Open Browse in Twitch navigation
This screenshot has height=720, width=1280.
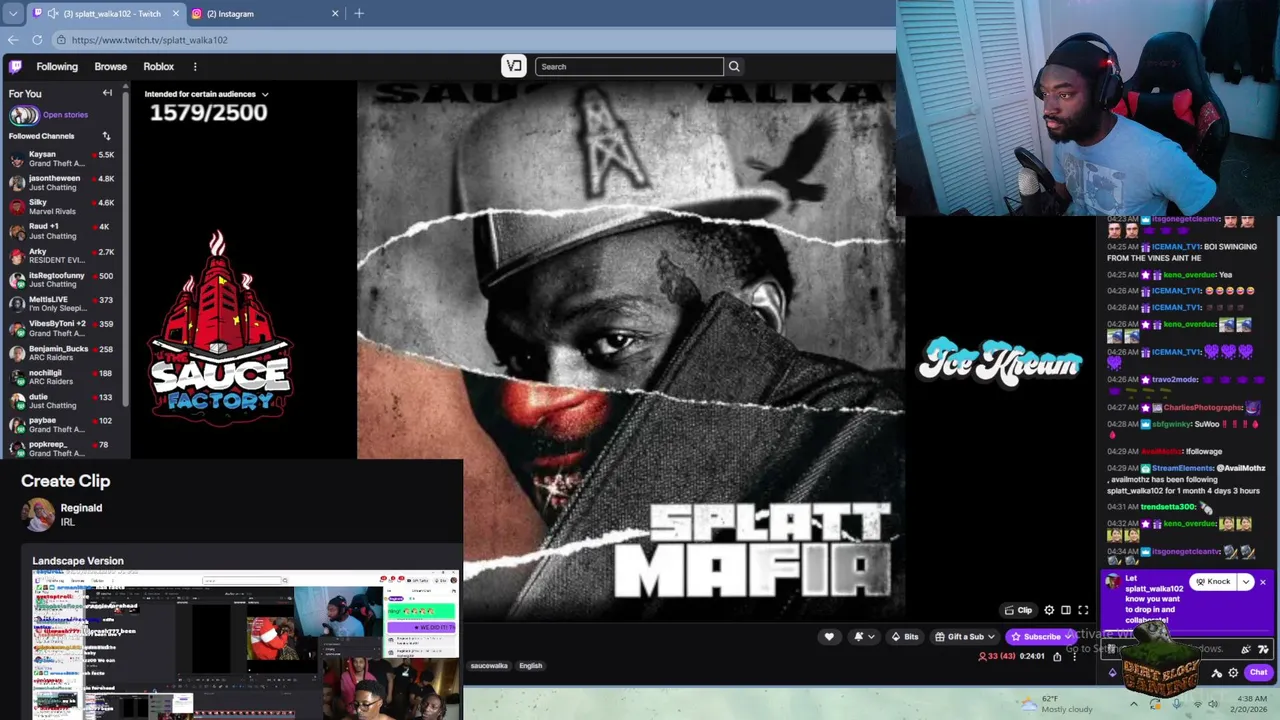pyautogui.click(x=110, y=67)
